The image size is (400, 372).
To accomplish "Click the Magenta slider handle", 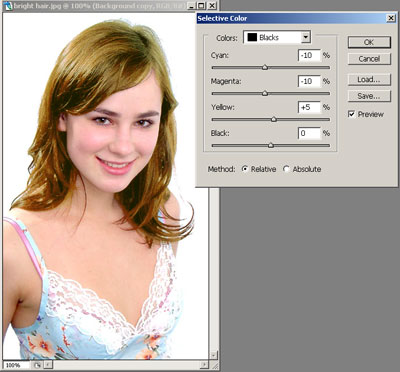I will click(x=265, y=93).
